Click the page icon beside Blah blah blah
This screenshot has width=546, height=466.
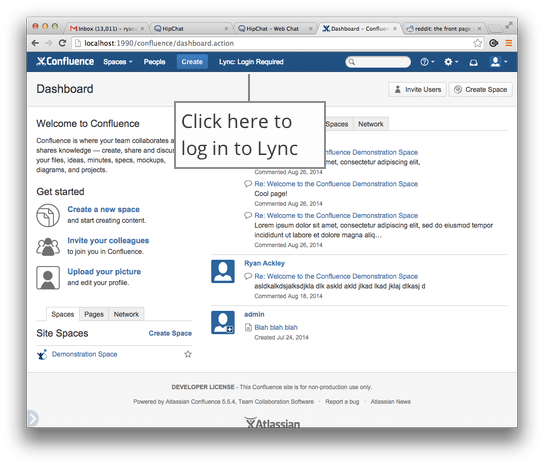point(248,327)
